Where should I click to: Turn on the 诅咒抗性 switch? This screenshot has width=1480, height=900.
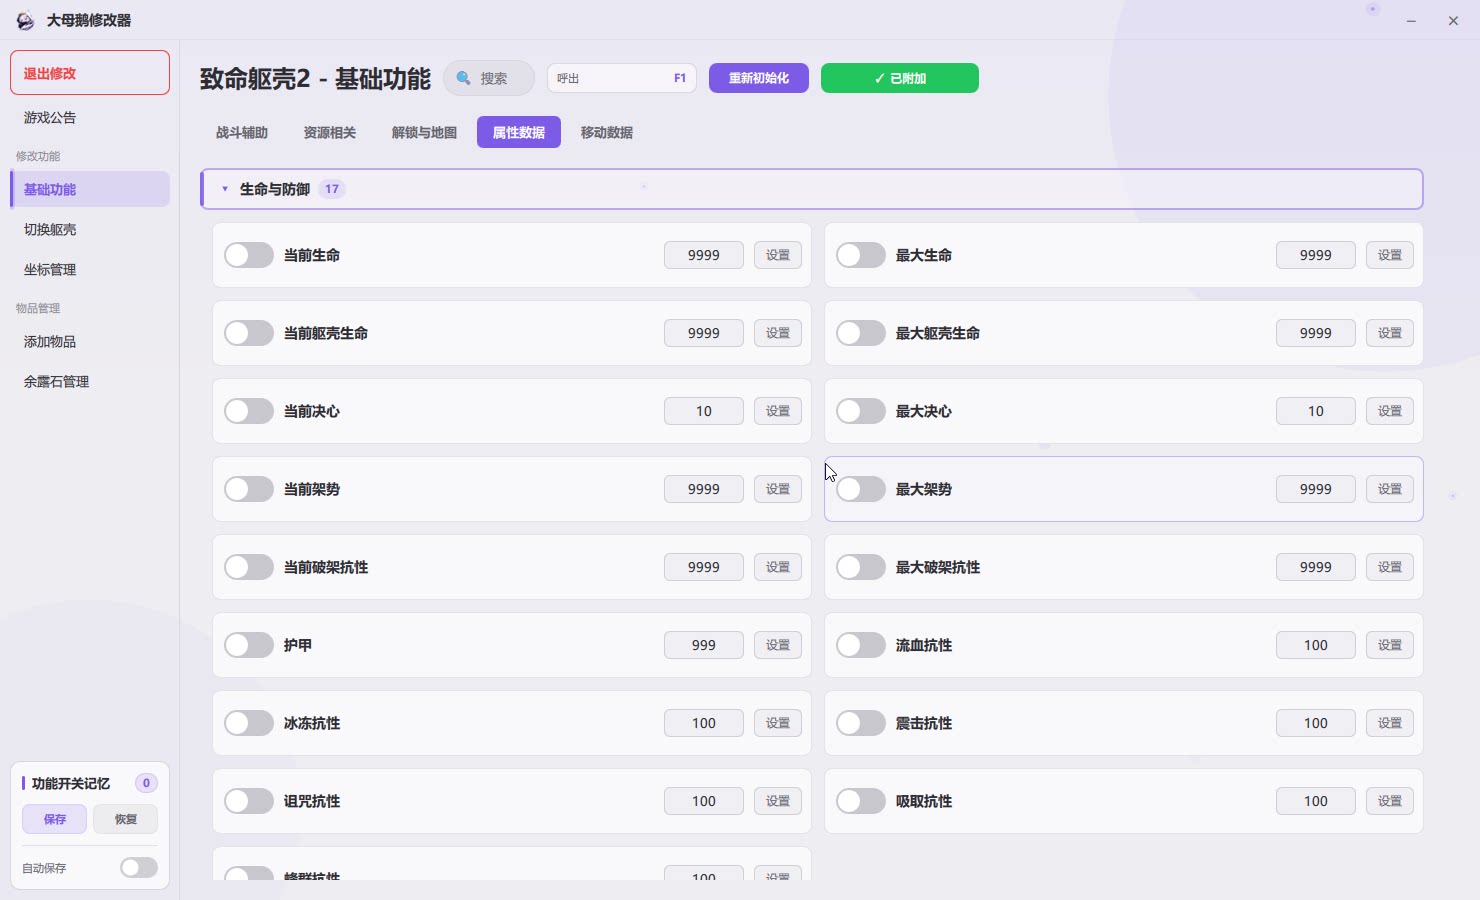(249, 801)
